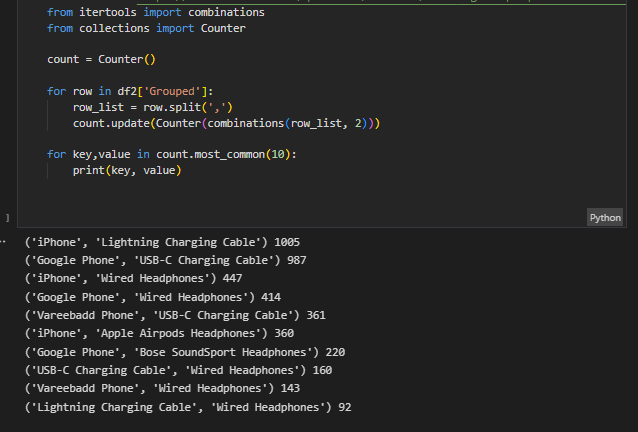Click output row iPhone, Wired Headphones 447

tap(133, 278)
